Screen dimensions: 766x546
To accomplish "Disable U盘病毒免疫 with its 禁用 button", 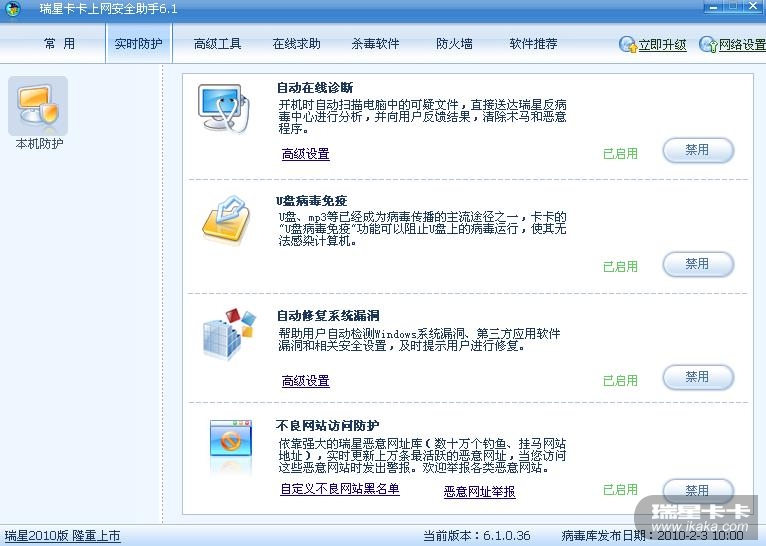I will click(698, 264).
